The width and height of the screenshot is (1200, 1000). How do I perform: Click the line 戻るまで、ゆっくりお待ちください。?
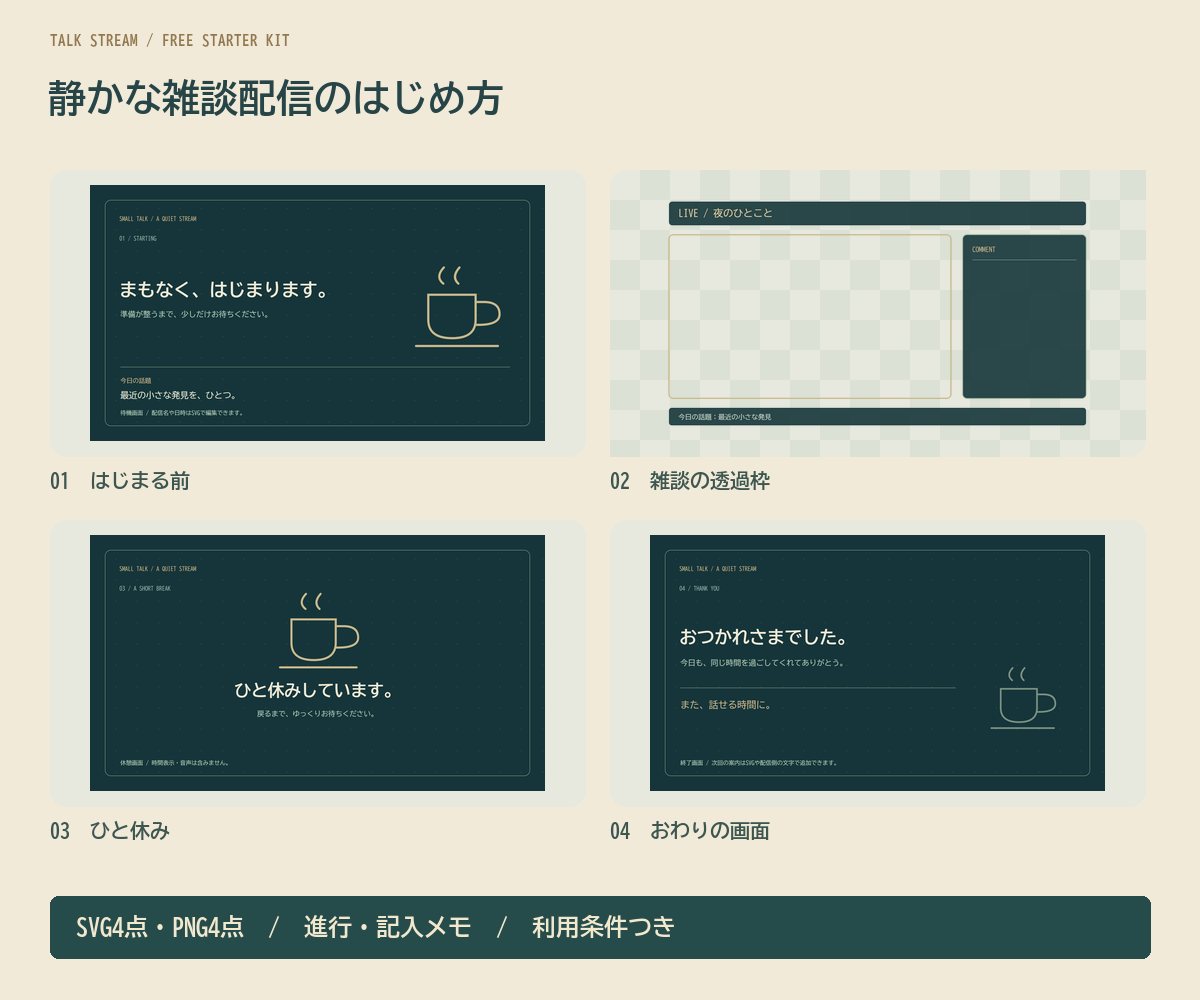click(x=316, y=714)
